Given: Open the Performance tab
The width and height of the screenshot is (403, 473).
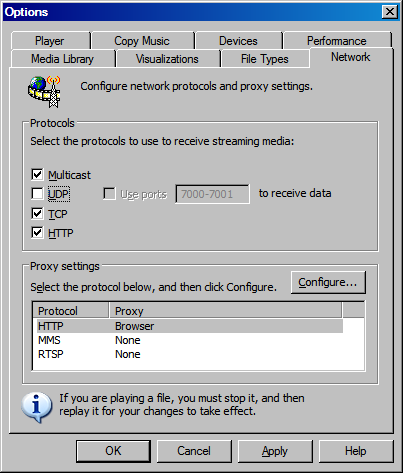Looking at the screenshot, I should pyautogui.click(x=337, y=41).
